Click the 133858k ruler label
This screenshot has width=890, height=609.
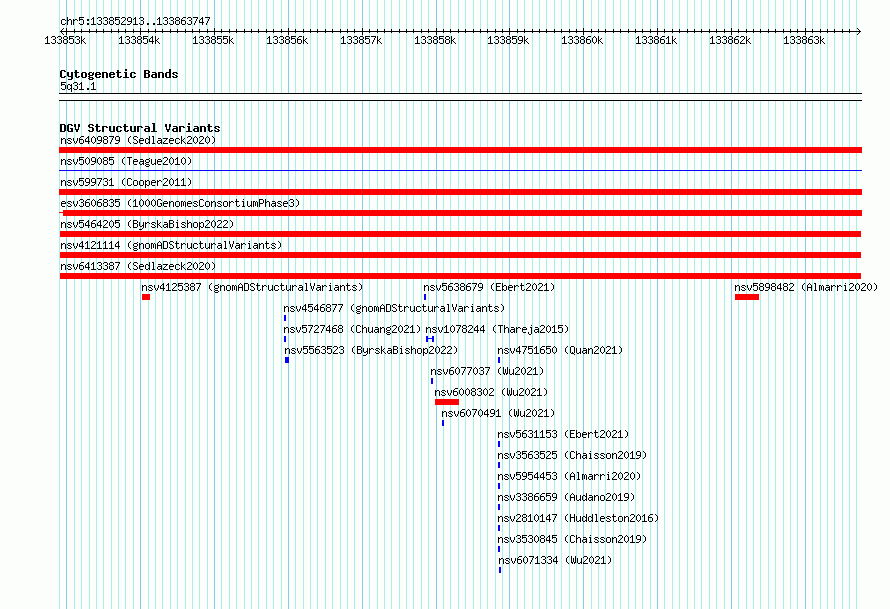pos(435,40)
